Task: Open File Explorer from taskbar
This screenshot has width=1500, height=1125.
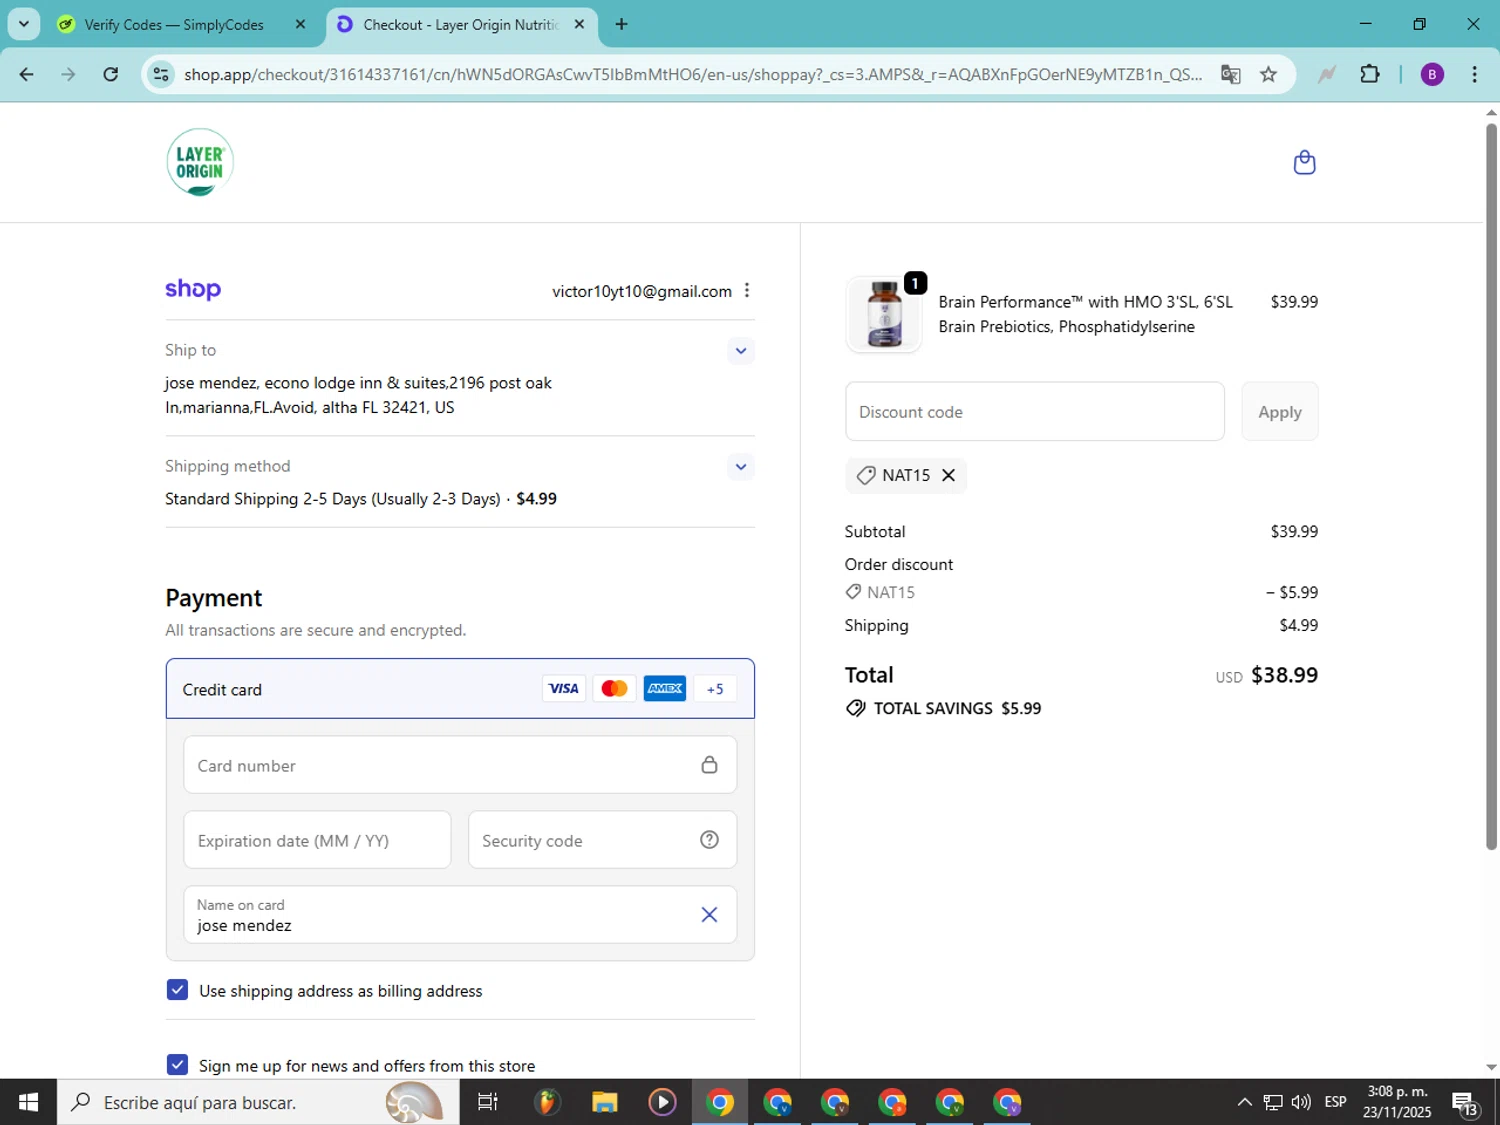Action: [604, 1102]
